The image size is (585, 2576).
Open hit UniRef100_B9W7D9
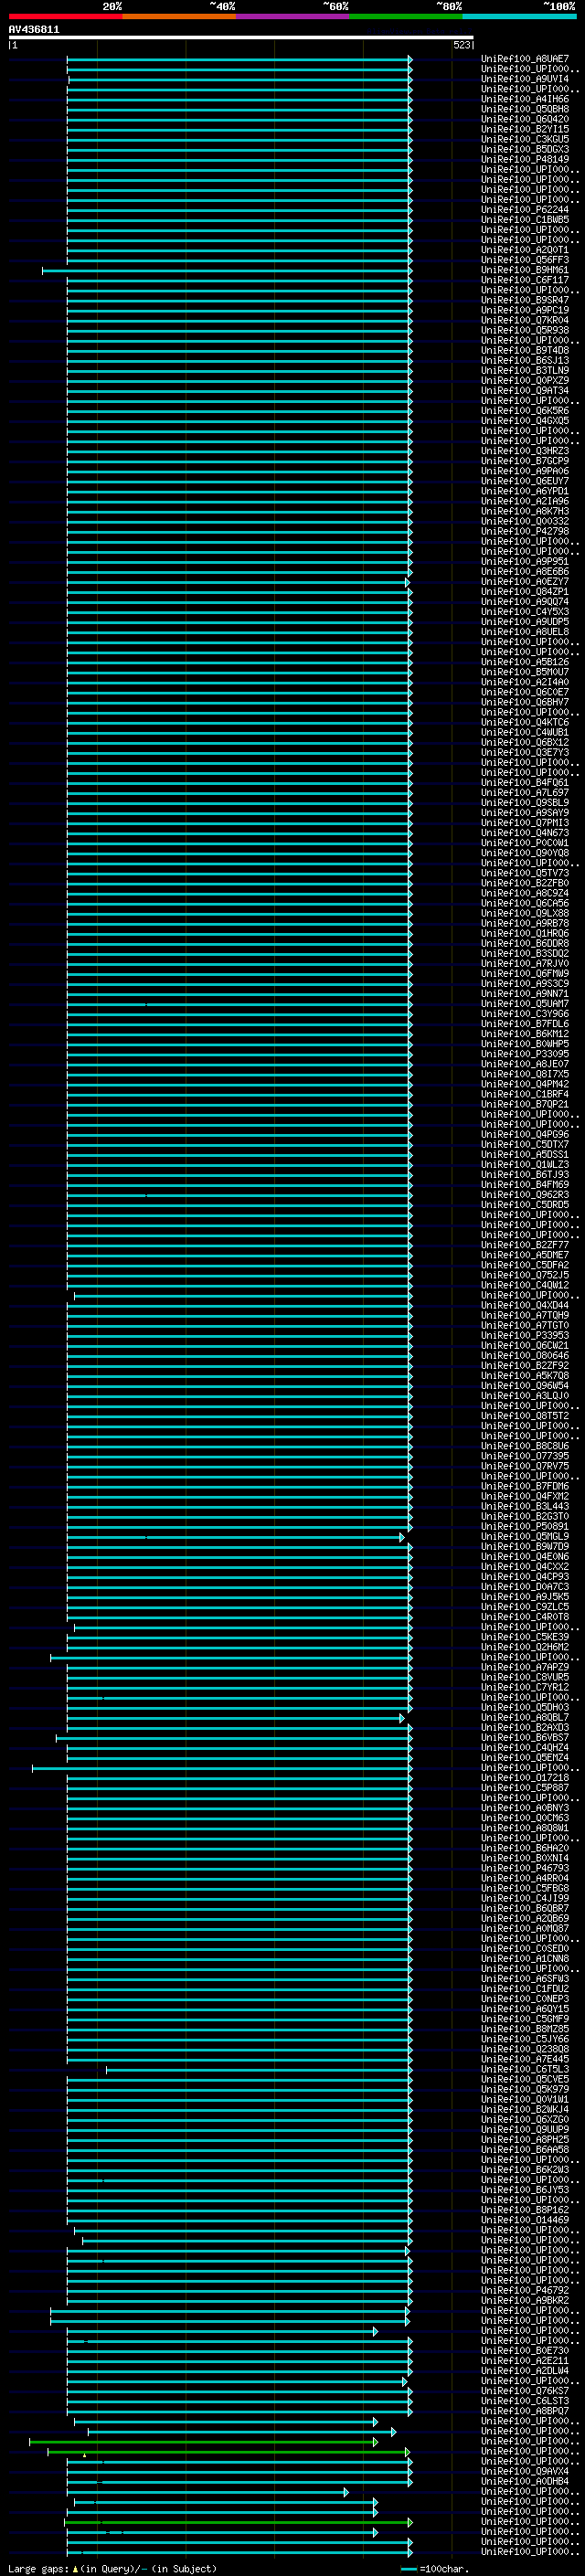525,1546
